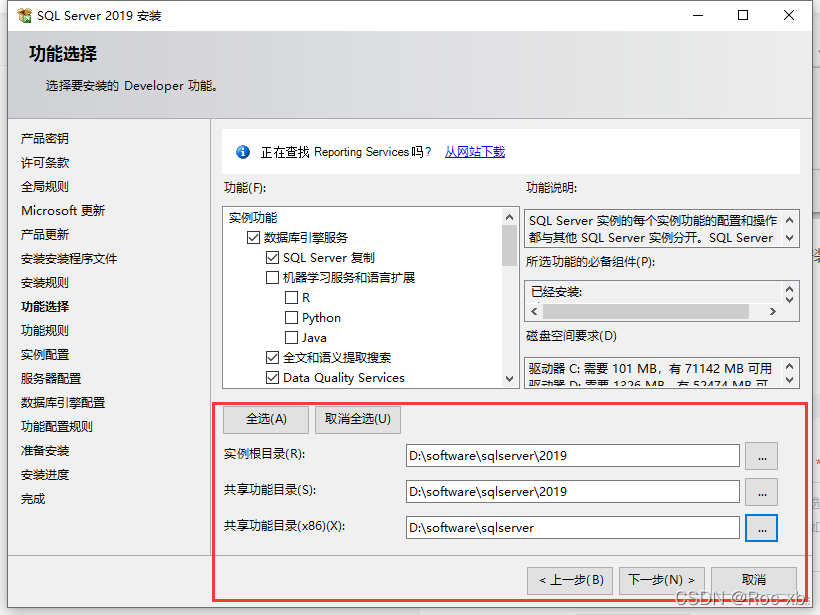Click the 下一步(N) button
The height and width of the screenshot is (615, 820).
point(662,580)
